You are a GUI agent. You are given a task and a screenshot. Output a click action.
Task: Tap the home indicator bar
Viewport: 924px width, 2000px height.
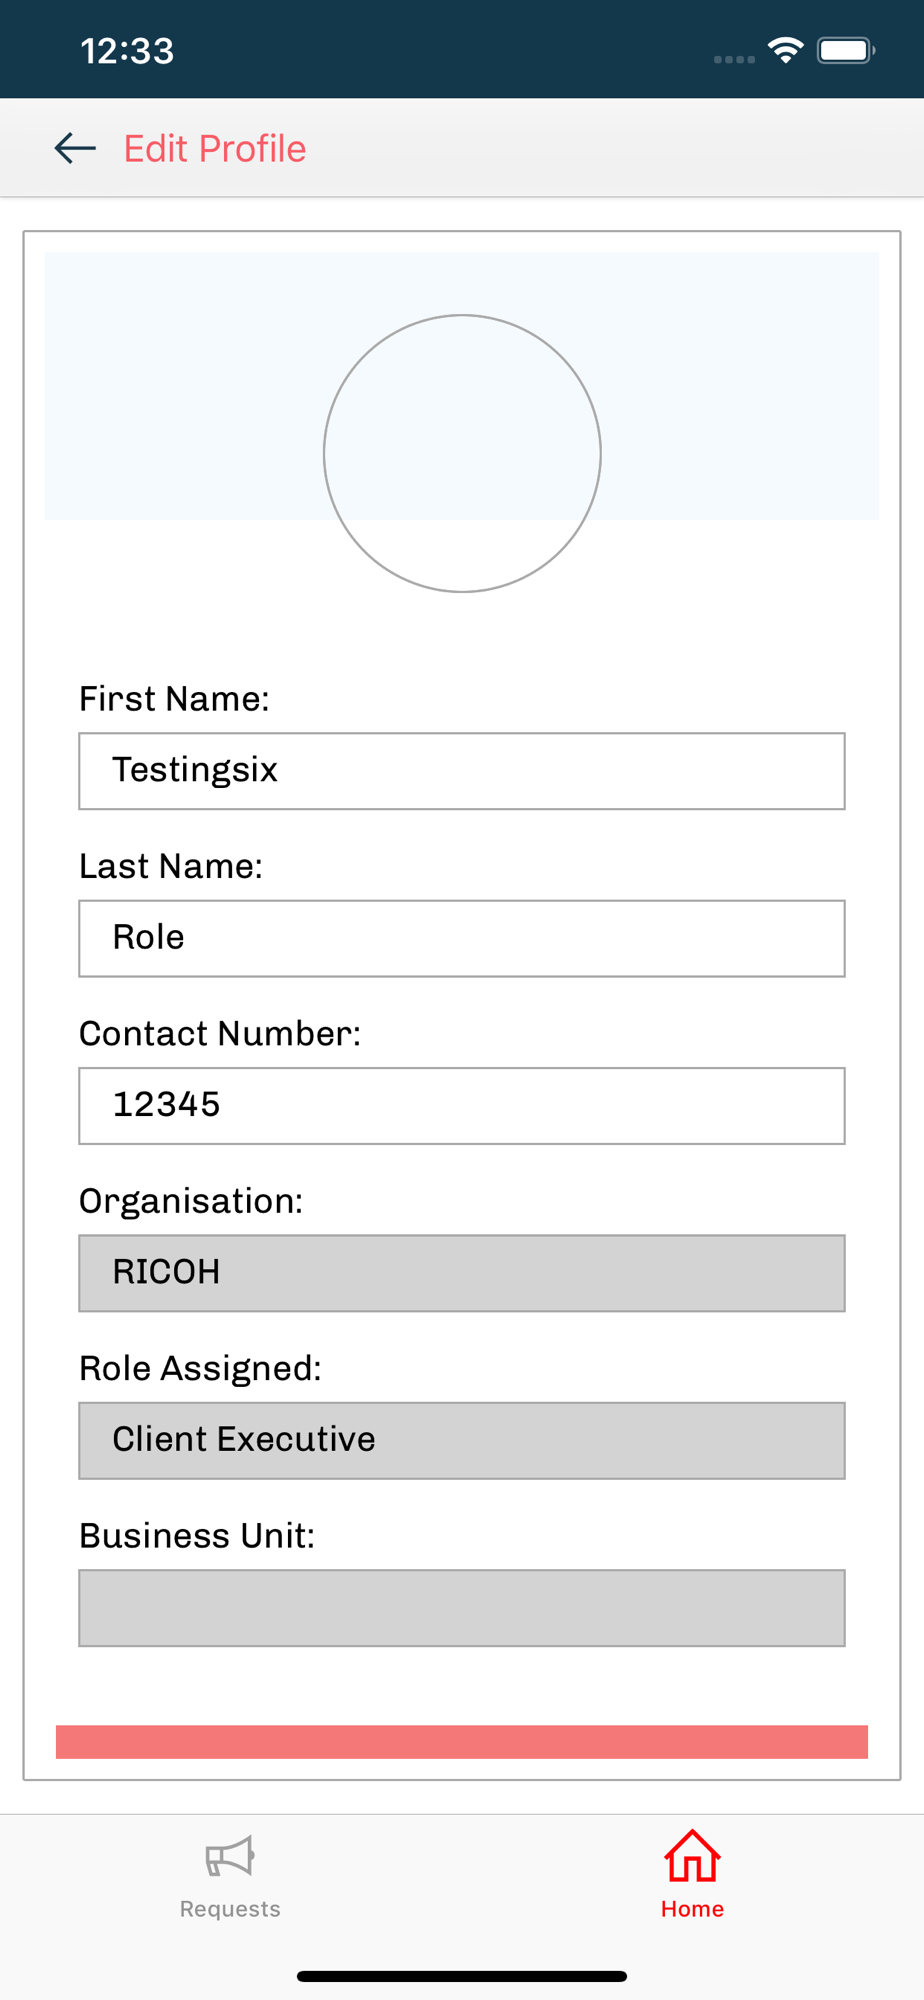pos(462,1976)
